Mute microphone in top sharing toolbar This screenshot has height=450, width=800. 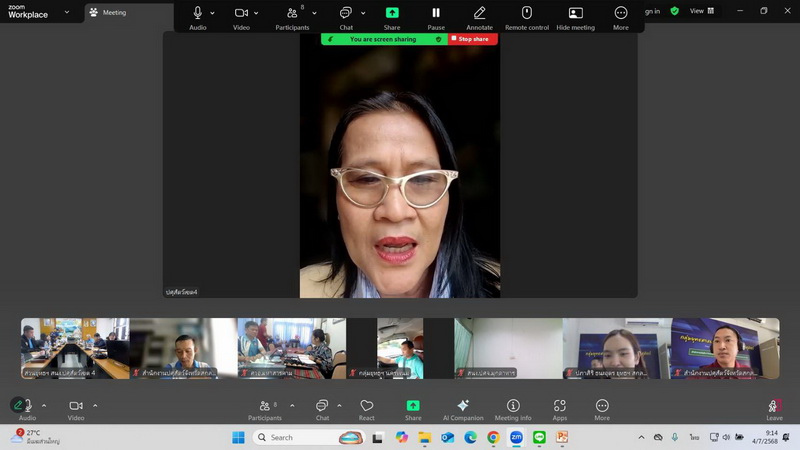tap(197, 13)
